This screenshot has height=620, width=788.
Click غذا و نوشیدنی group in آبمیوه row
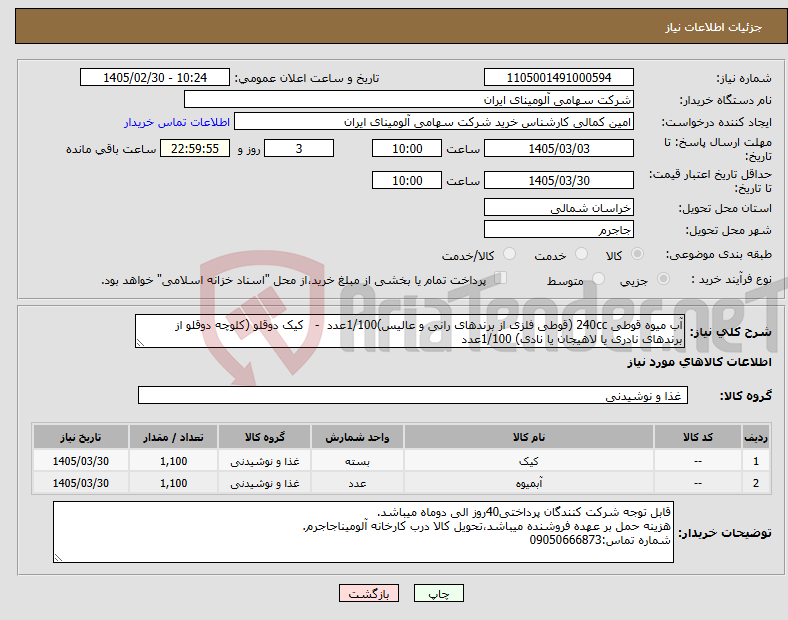(264, 483)
